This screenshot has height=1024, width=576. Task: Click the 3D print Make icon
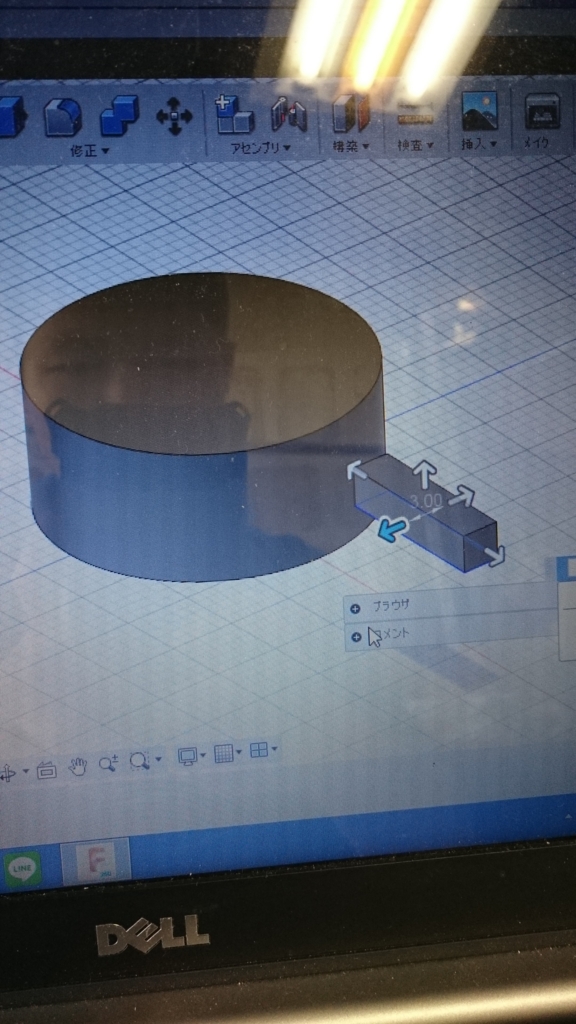pyautogui.click(x=543, y=111)
